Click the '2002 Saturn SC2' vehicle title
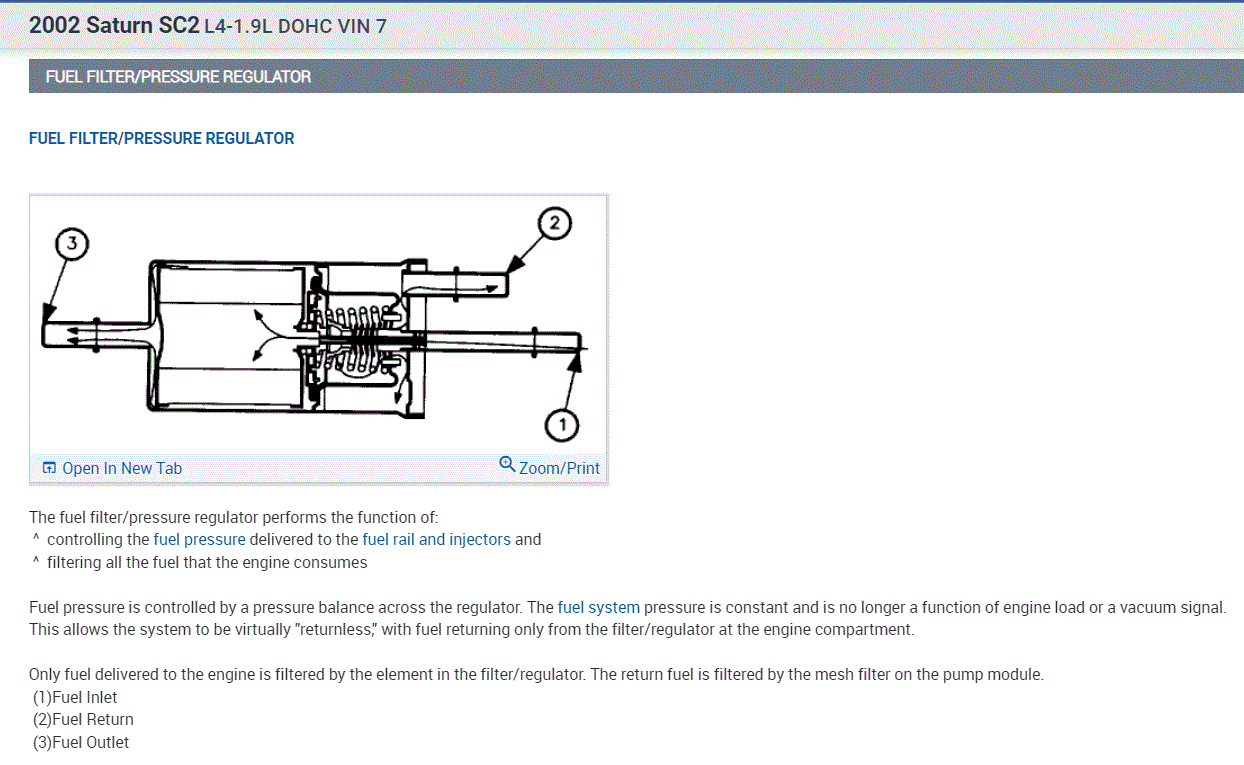Viewport: 1244px width, 765px height. click(114, 26)
